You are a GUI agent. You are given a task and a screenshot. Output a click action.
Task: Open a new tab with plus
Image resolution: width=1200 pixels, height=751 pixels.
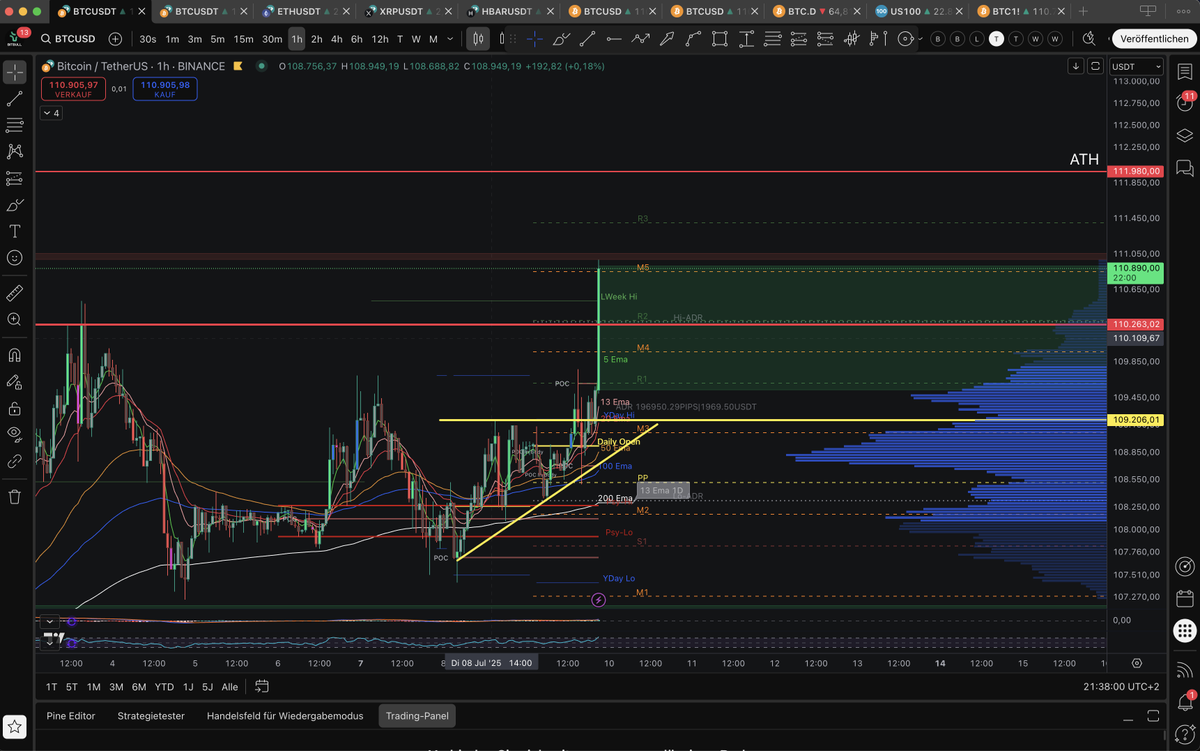click(x=1085, y=11)
